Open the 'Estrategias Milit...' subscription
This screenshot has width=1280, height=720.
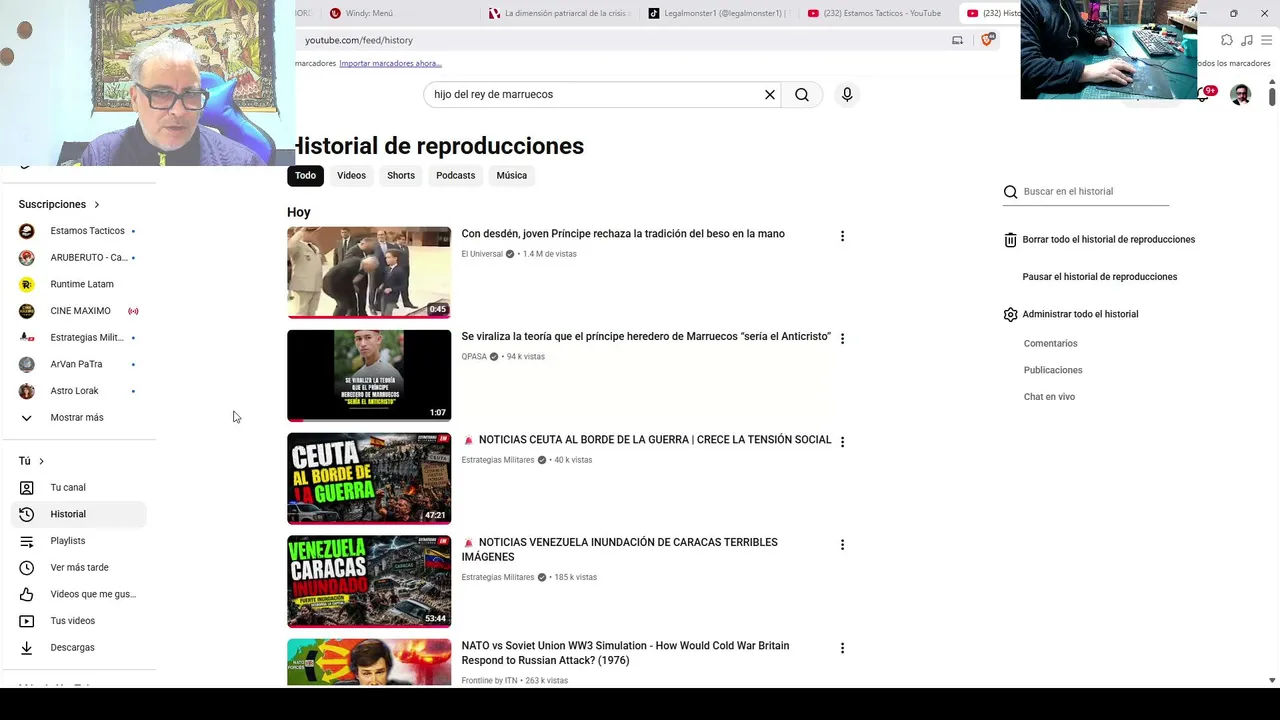coord(78,338)
